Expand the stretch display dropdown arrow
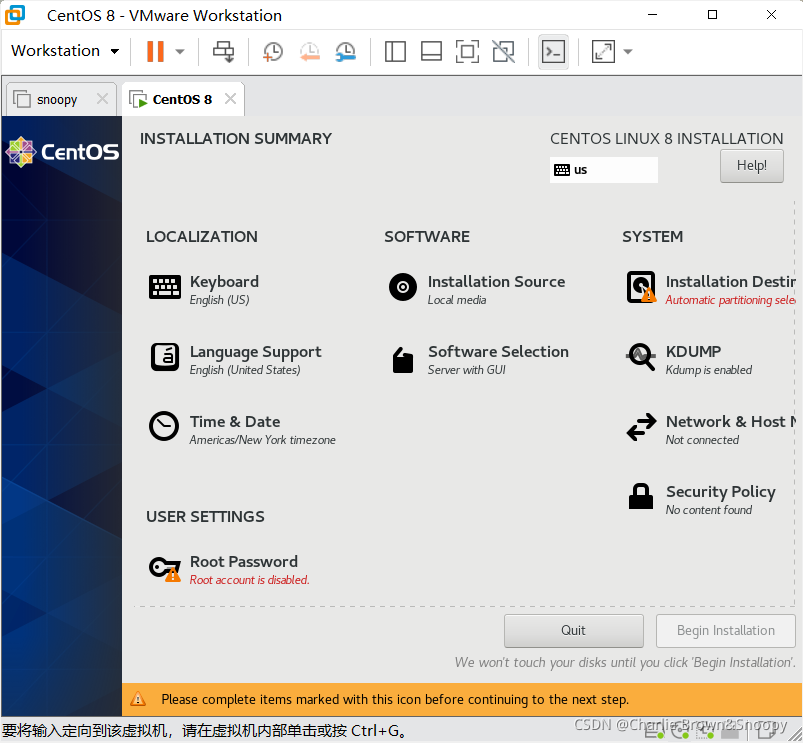Viewport: 803px width, 743px height. pos(628,52)
